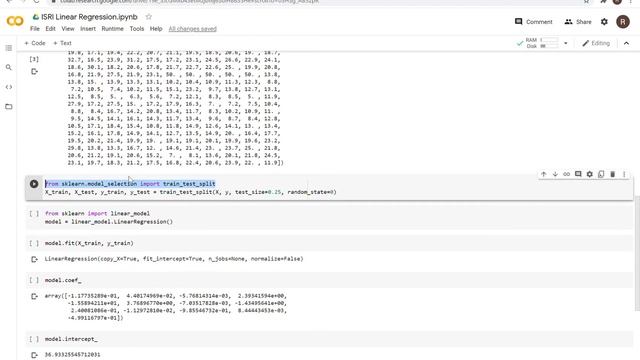
Task: Open the files folder sidebar icon
Action: tap(9, 107)
